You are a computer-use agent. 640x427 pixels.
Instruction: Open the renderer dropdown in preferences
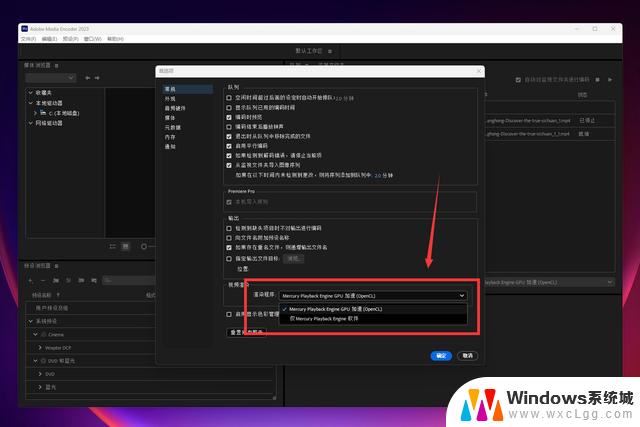tap(373, 296)
